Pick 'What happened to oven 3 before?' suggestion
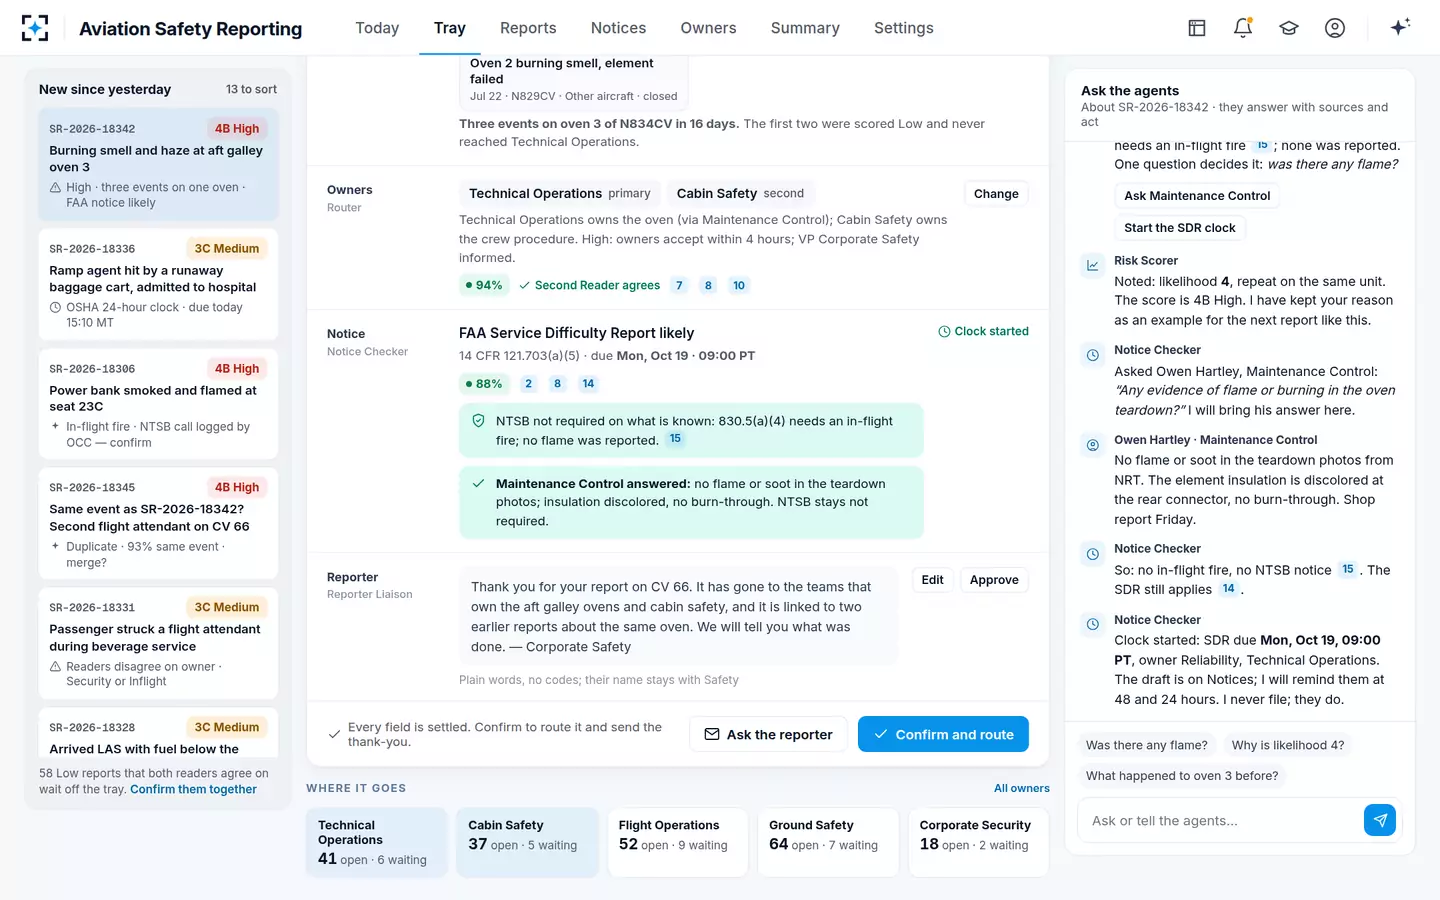Image resolution: width=1440 pixels, height=900 pixels. (1182, 776)
